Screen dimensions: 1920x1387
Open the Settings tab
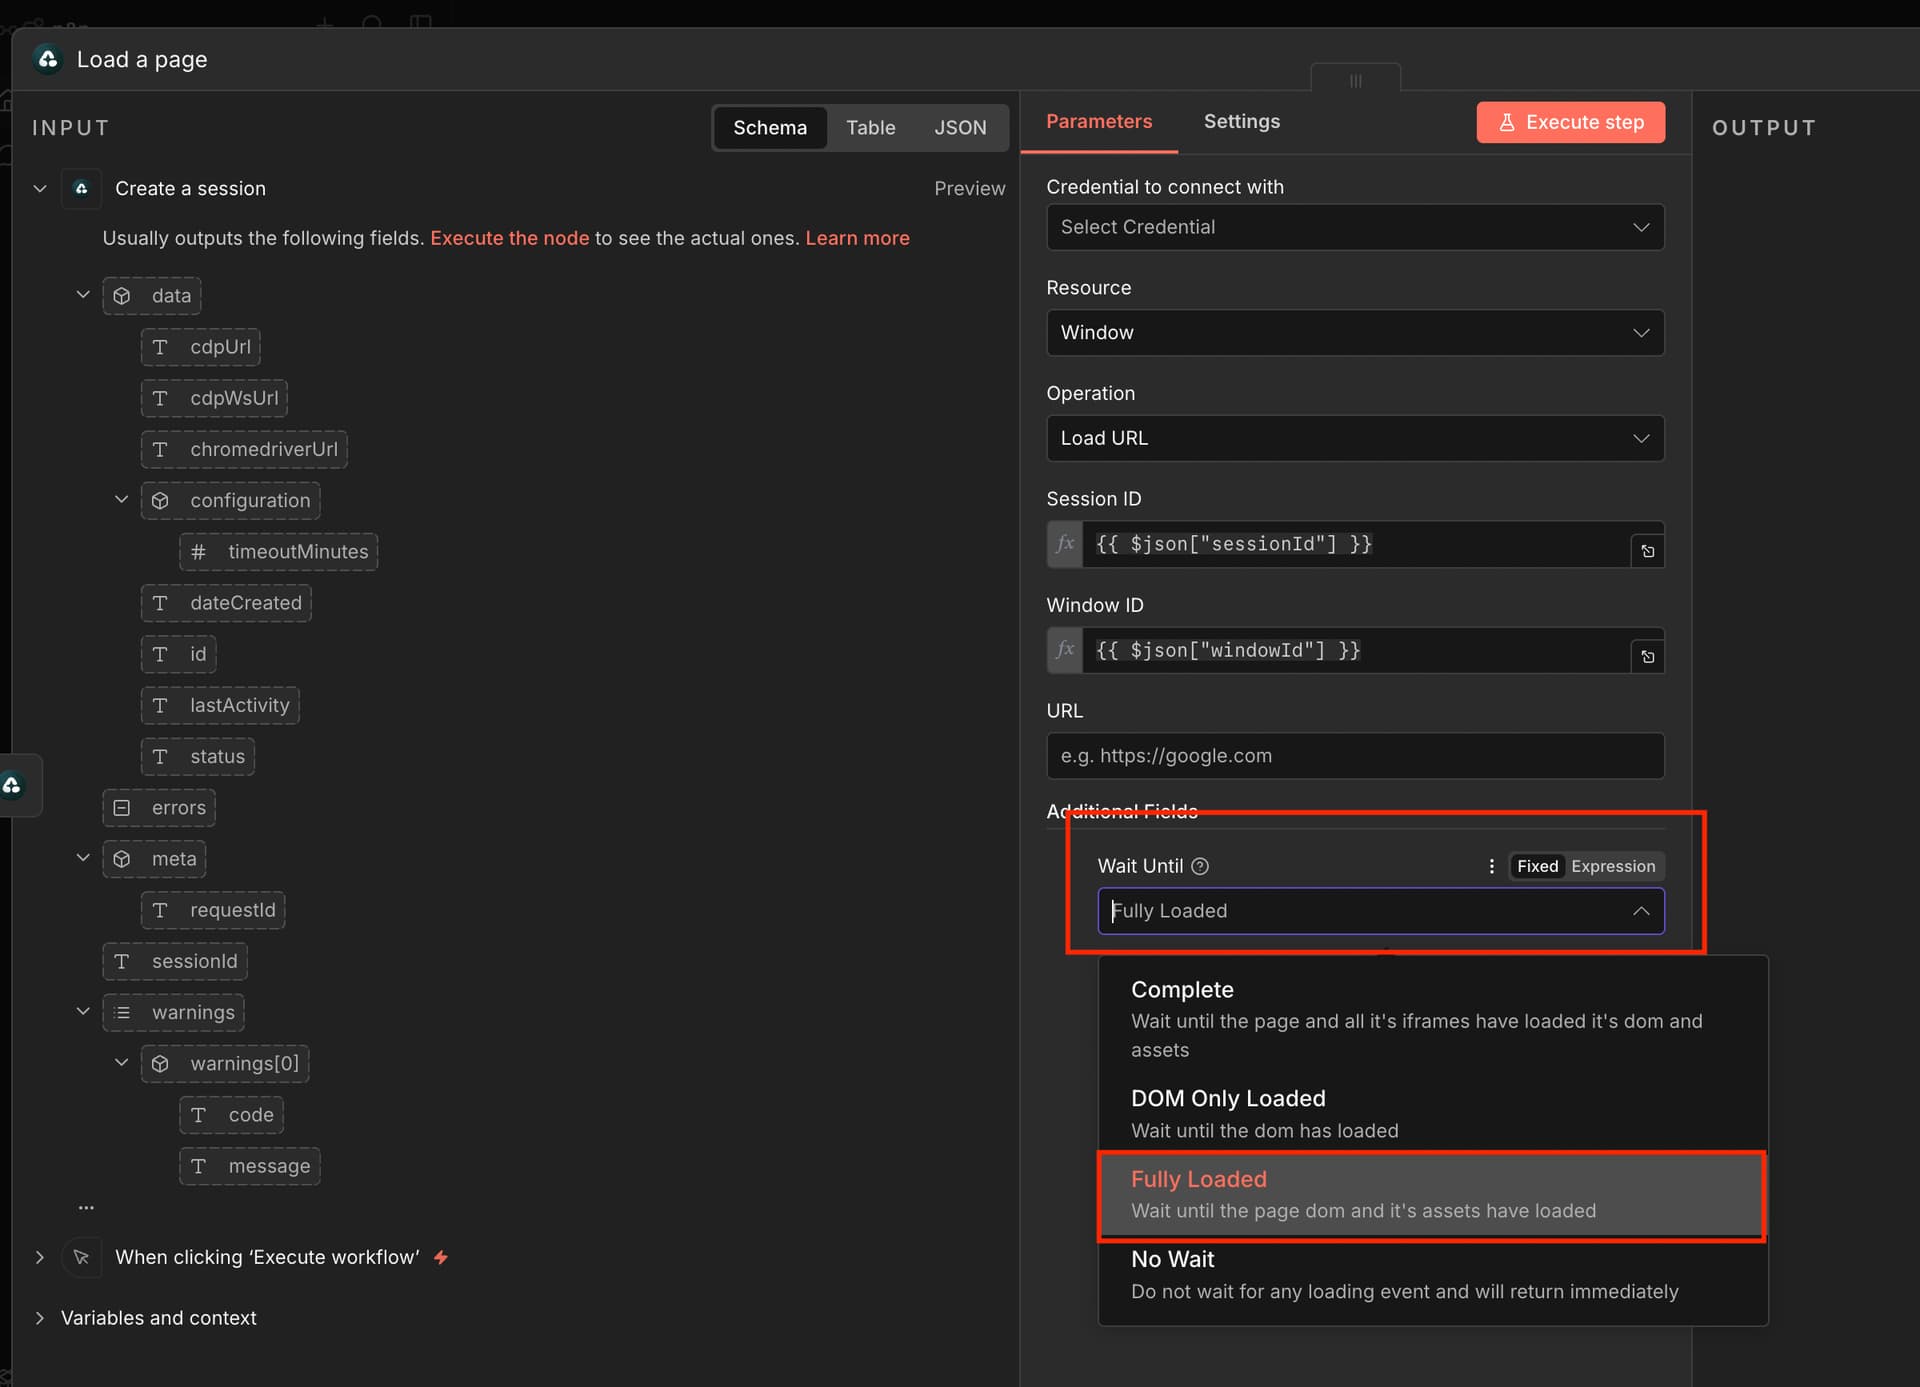tap(1241, 121)
